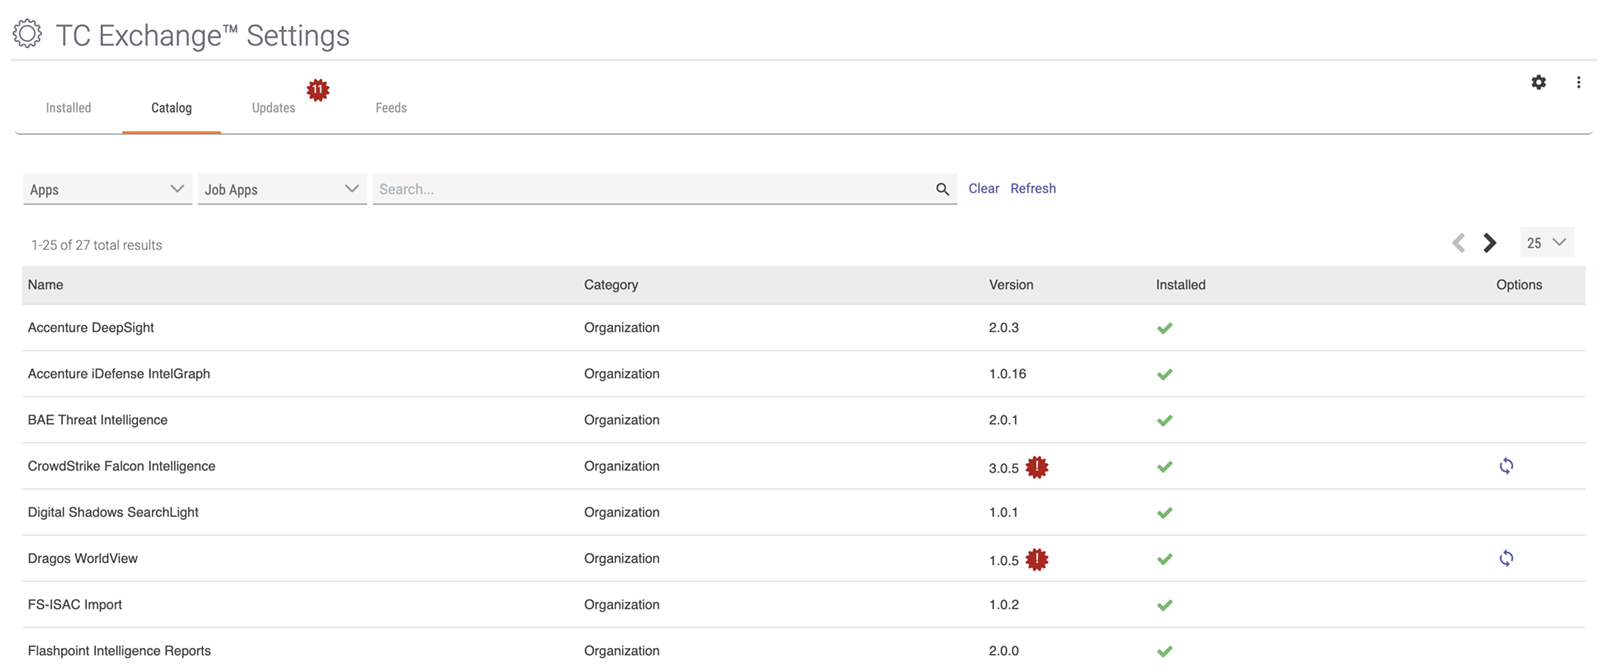Click version 2.0.1 cell
The width and height of the screenshot is (1600, 672).
1004,420
